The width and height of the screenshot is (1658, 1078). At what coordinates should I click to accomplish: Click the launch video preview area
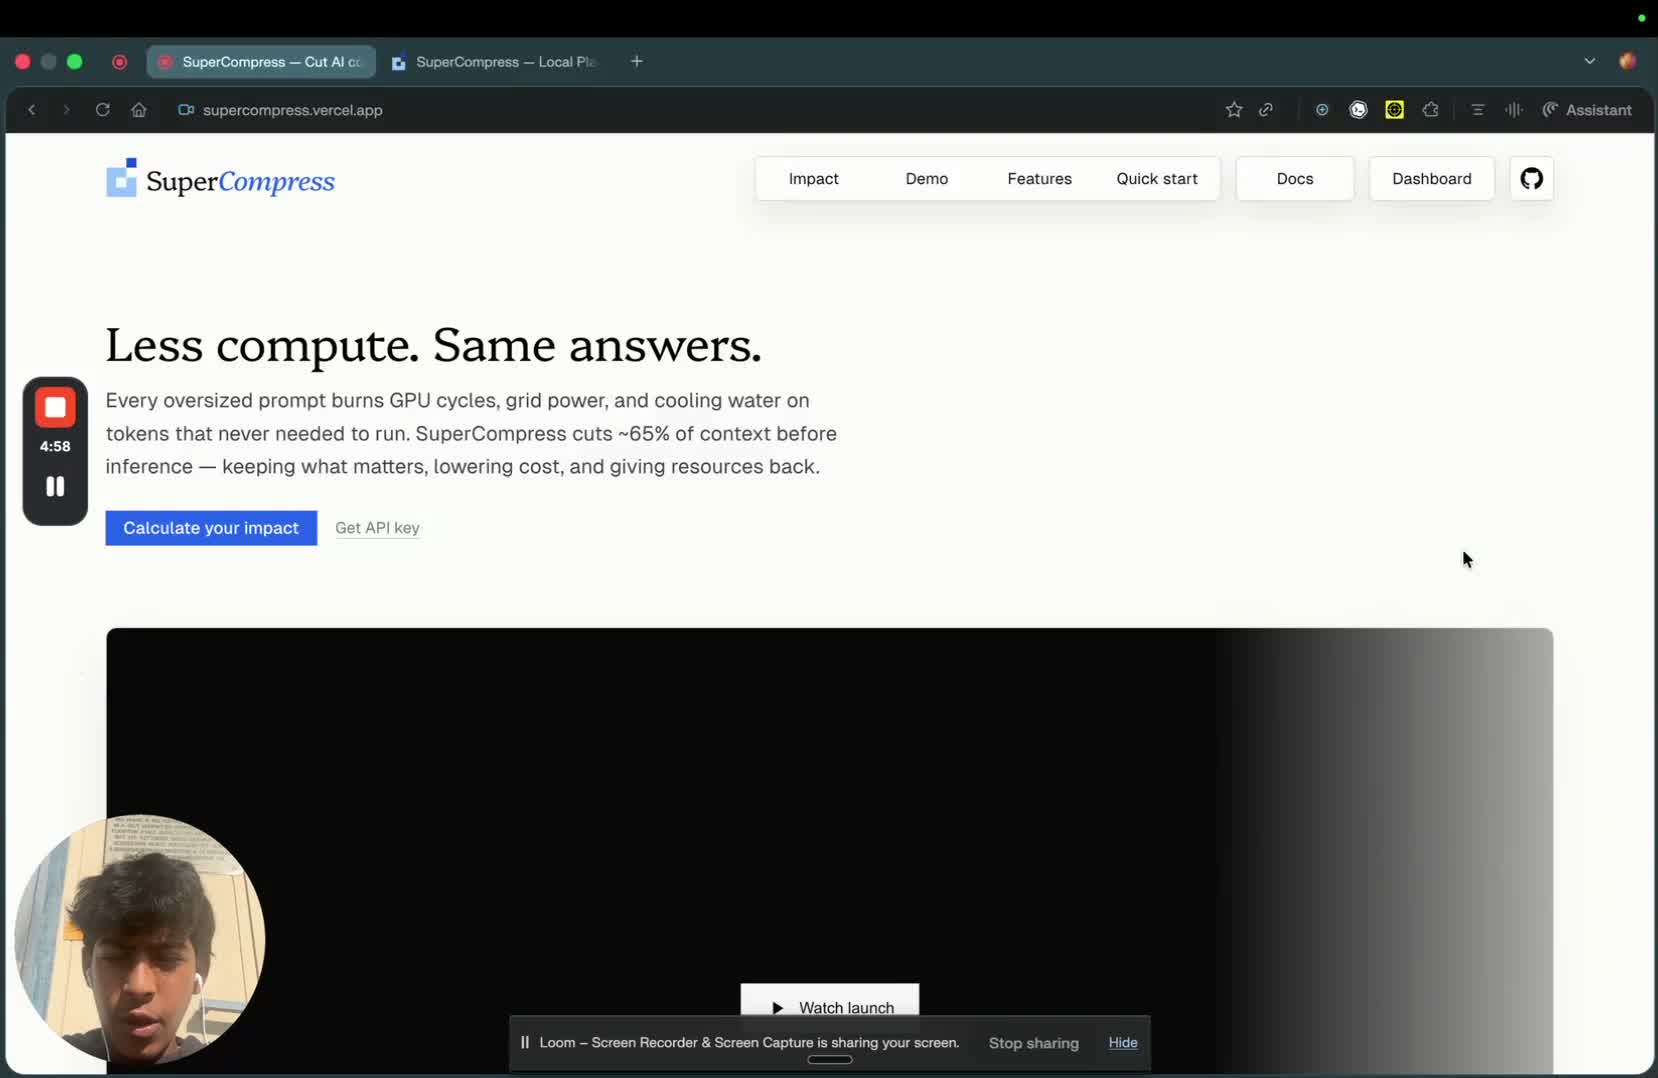tap(829, 850)
